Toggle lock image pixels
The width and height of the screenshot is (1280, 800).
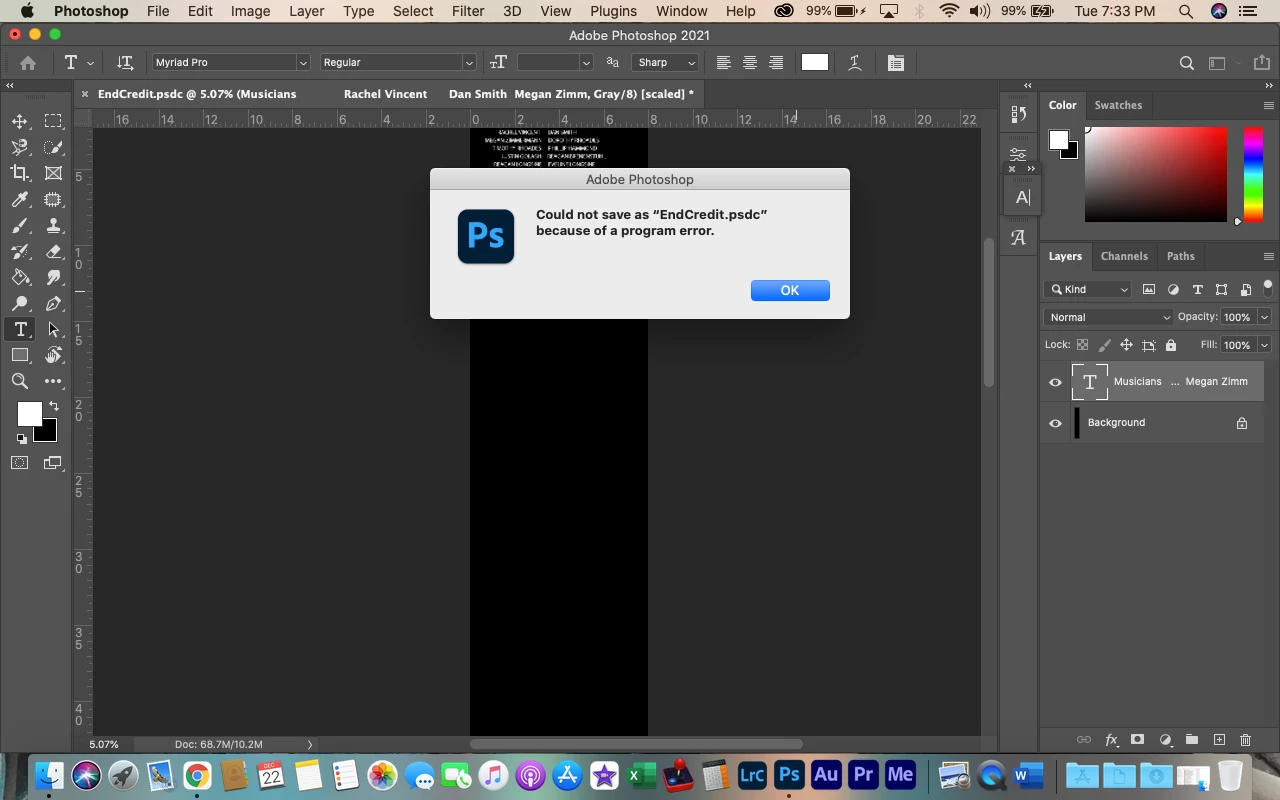[x=1104, y=345]
